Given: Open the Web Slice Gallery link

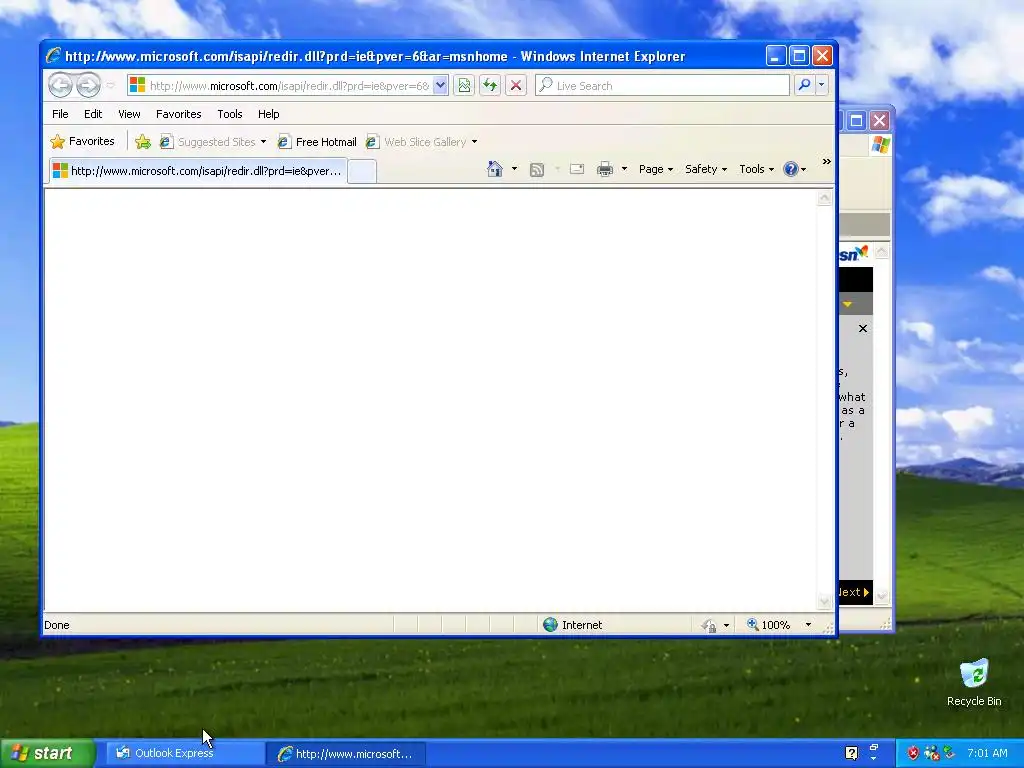Looking at the screenshot, I should tap(417, 142).
